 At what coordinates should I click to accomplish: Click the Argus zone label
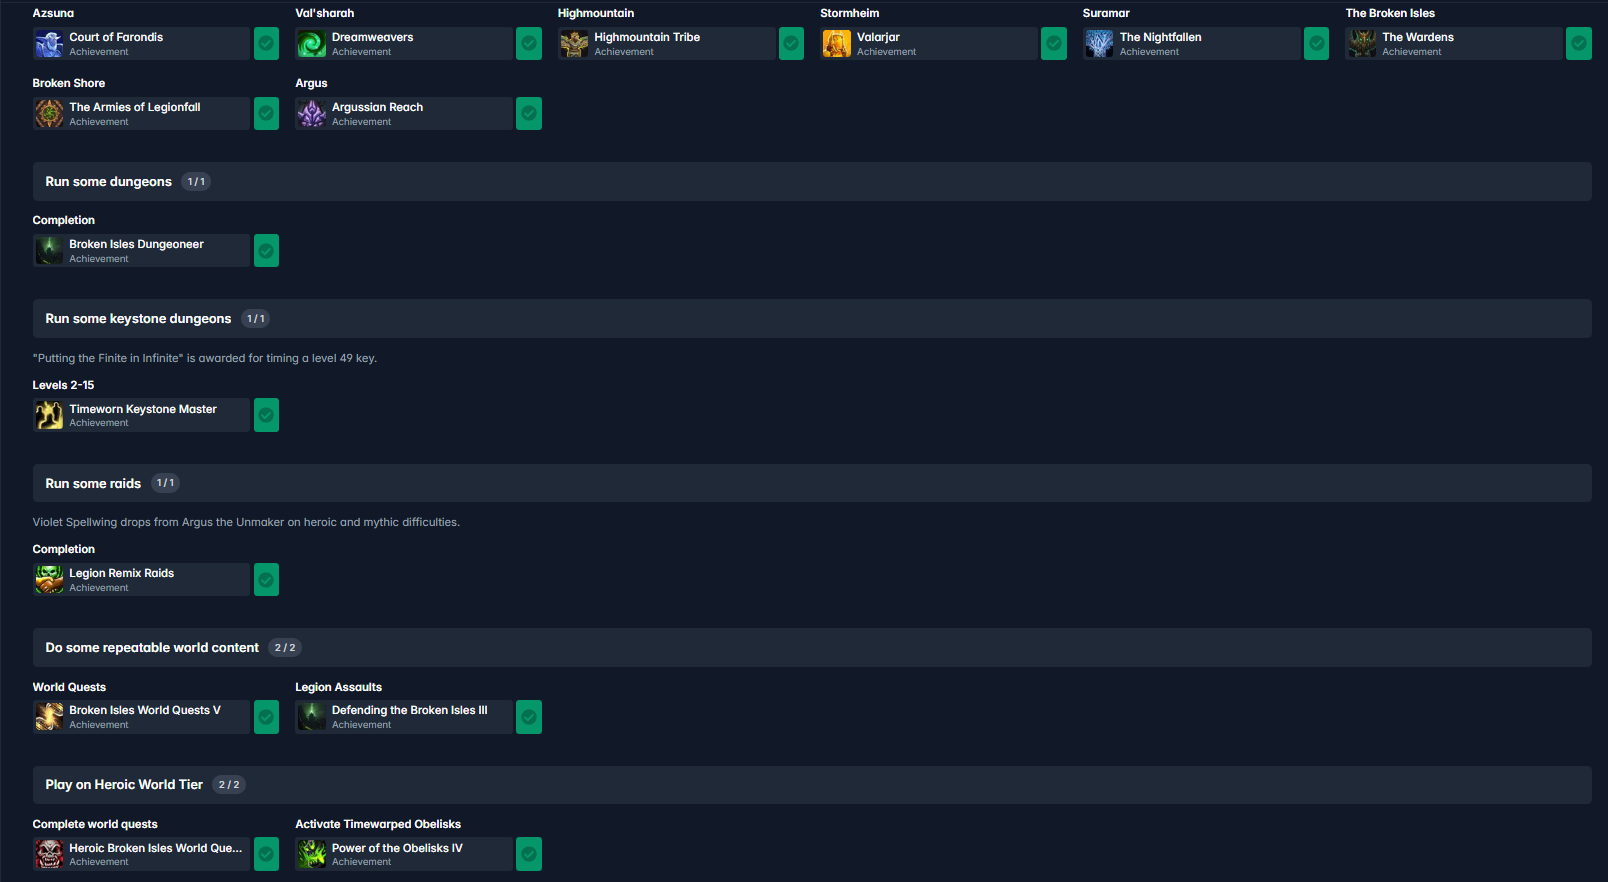(311, 83)
